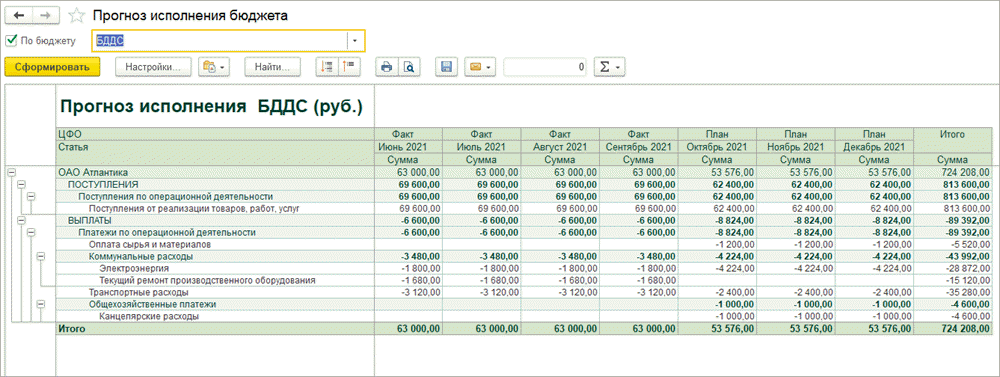Select the 'Оплата сырья и материалов' row
Viewport: 1000px width, 377px height.
pyautogui.click(x=149, y=244)
